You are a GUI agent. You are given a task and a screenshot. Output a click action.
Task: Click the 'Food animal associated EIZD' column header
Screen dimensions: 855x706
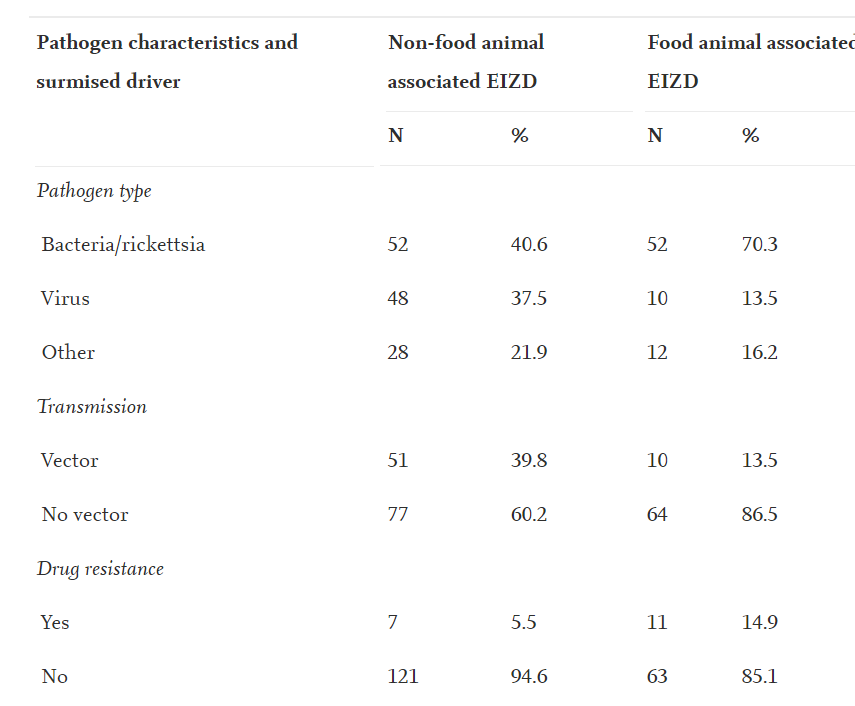[750, 62]
